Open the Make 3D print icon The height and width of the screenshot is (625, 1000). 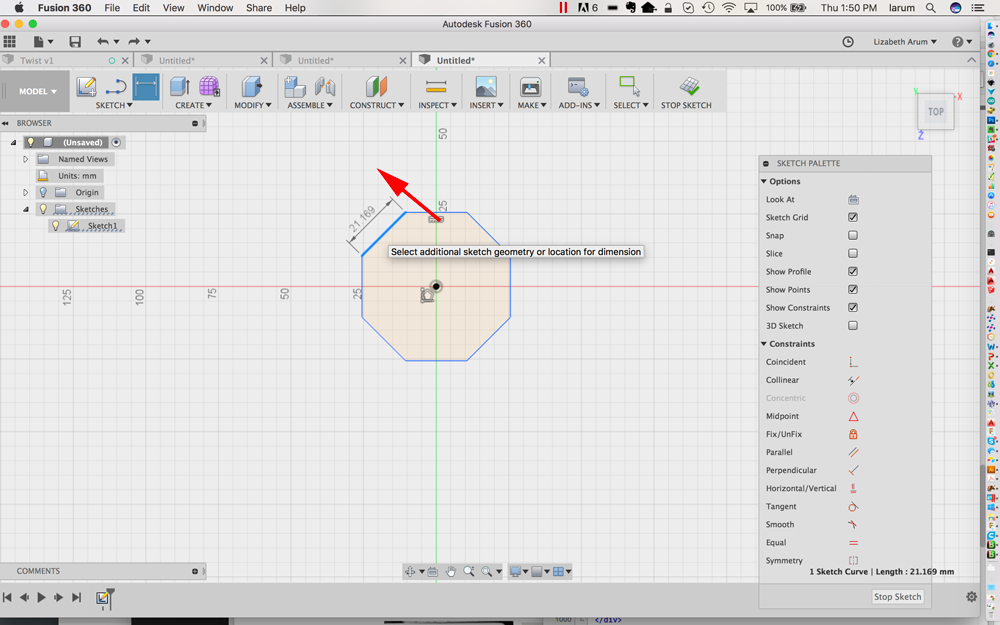point(531,87)
